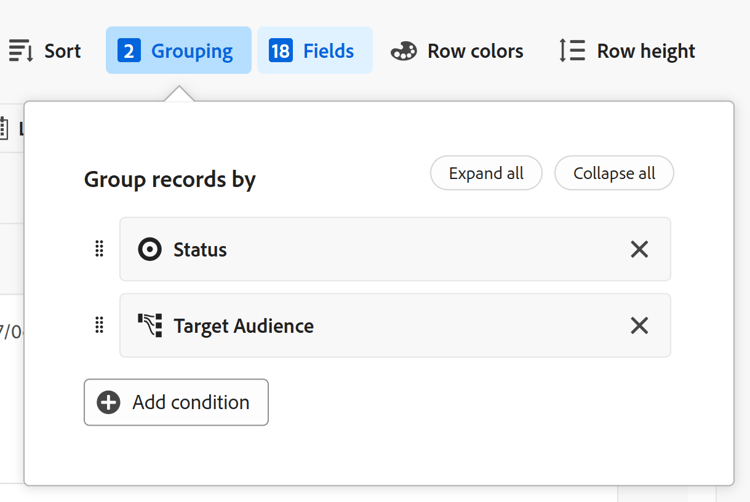Click the 18 fields count badge
This screenshot has height=502, width=750.
point(281,51)
